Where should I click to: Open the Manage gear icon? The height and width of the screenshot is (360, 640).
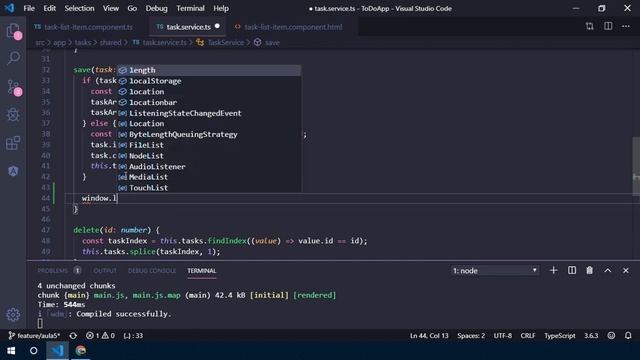(13, 314)
